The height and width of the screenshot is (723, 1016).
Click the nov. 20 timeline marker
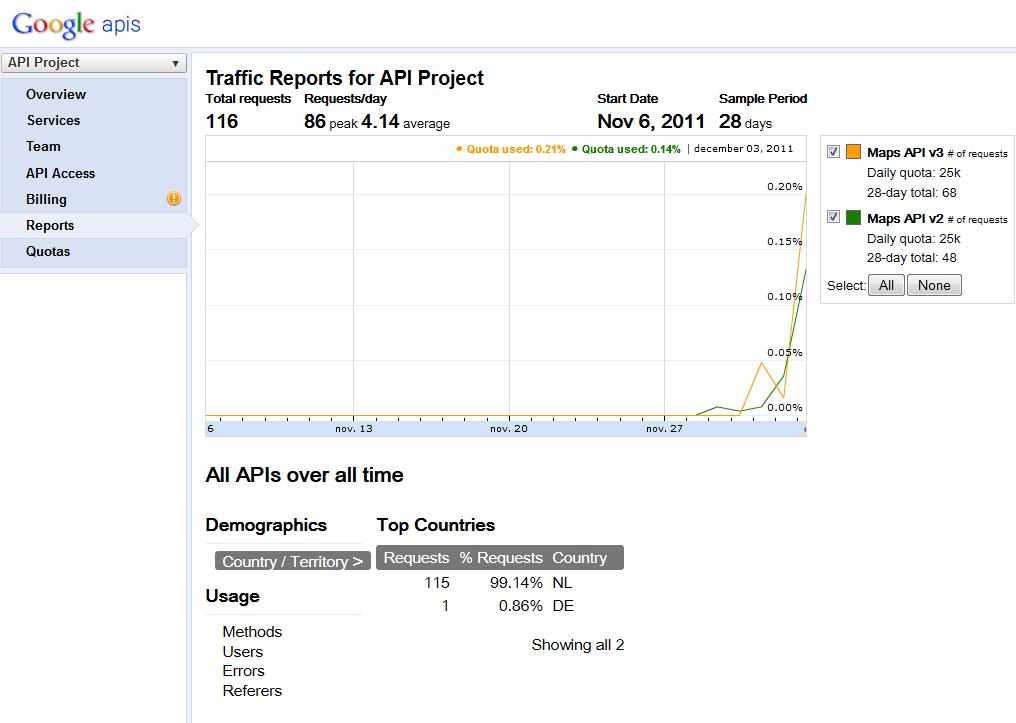point(509,429)
